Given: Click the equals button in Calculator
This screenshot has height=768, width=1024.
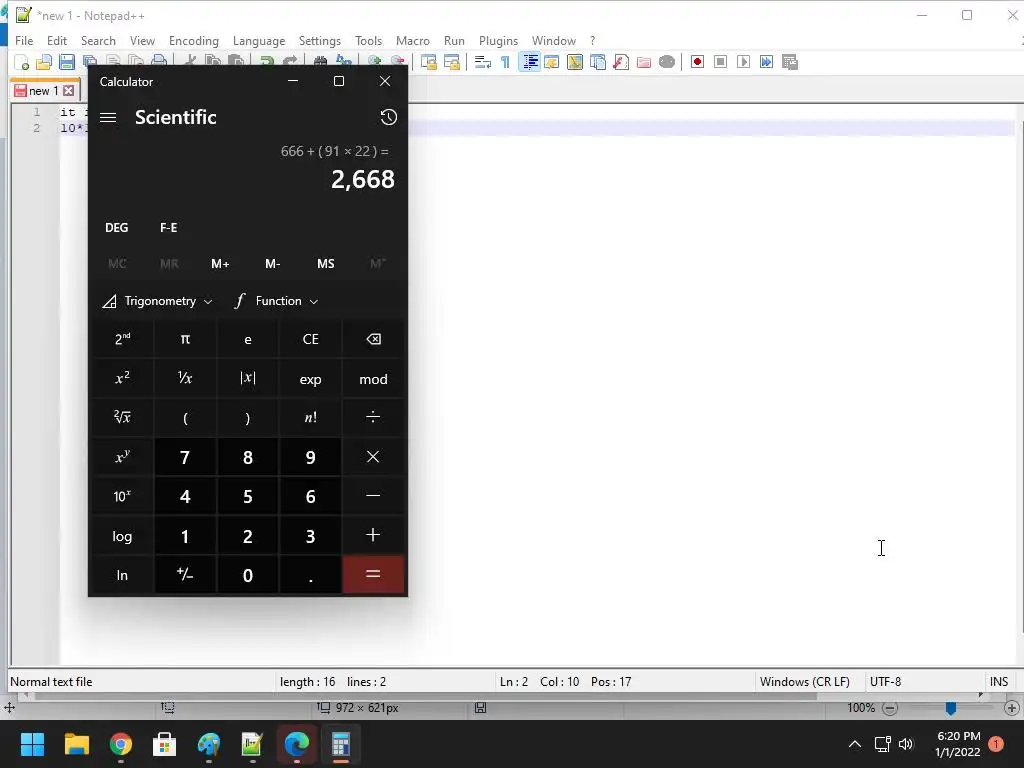Looking at the screenshot, I should (x=373, y=575).
